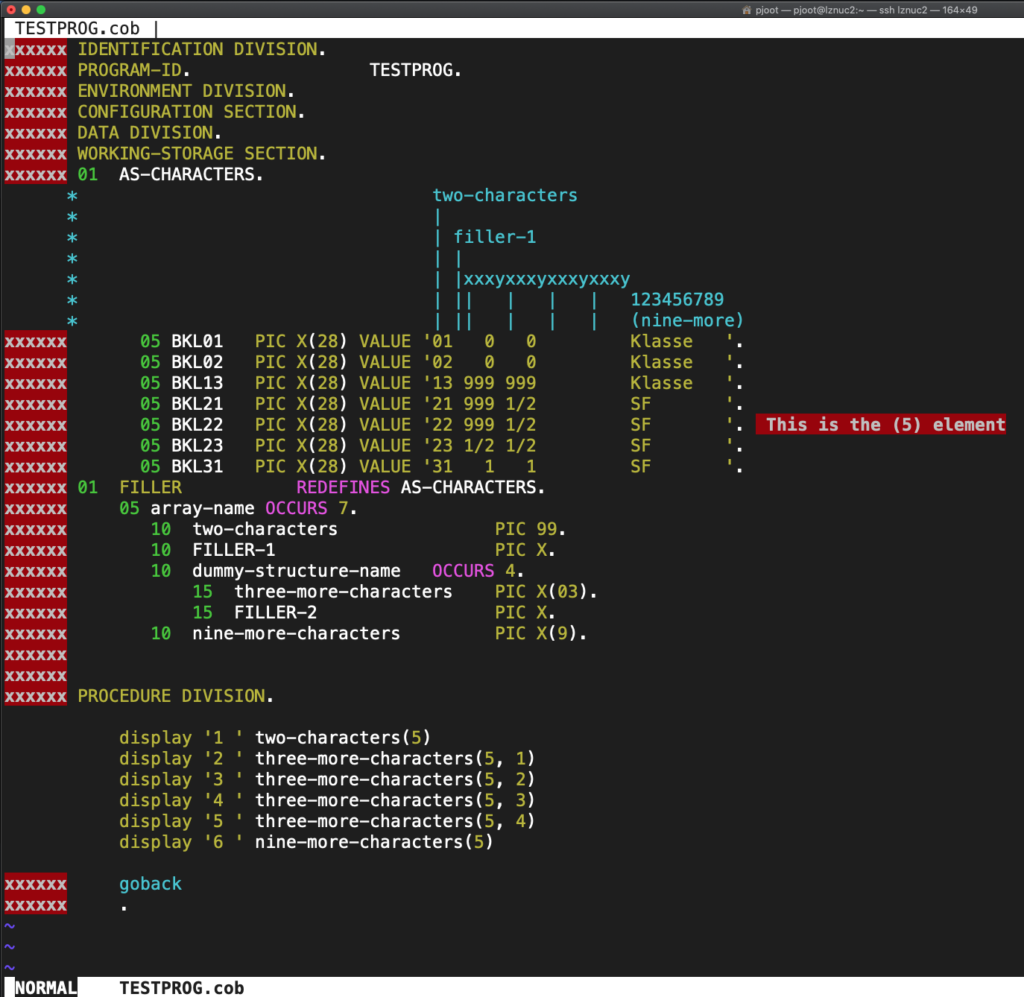Click the BKL22 field name

(x=197, y=425)
